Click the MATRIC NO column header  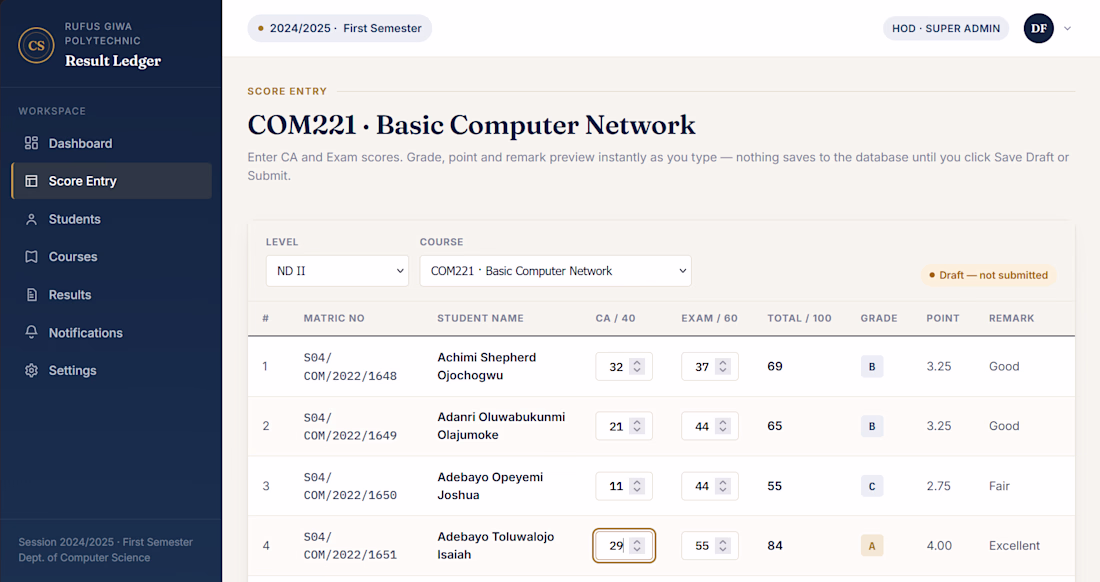point(334,318)
